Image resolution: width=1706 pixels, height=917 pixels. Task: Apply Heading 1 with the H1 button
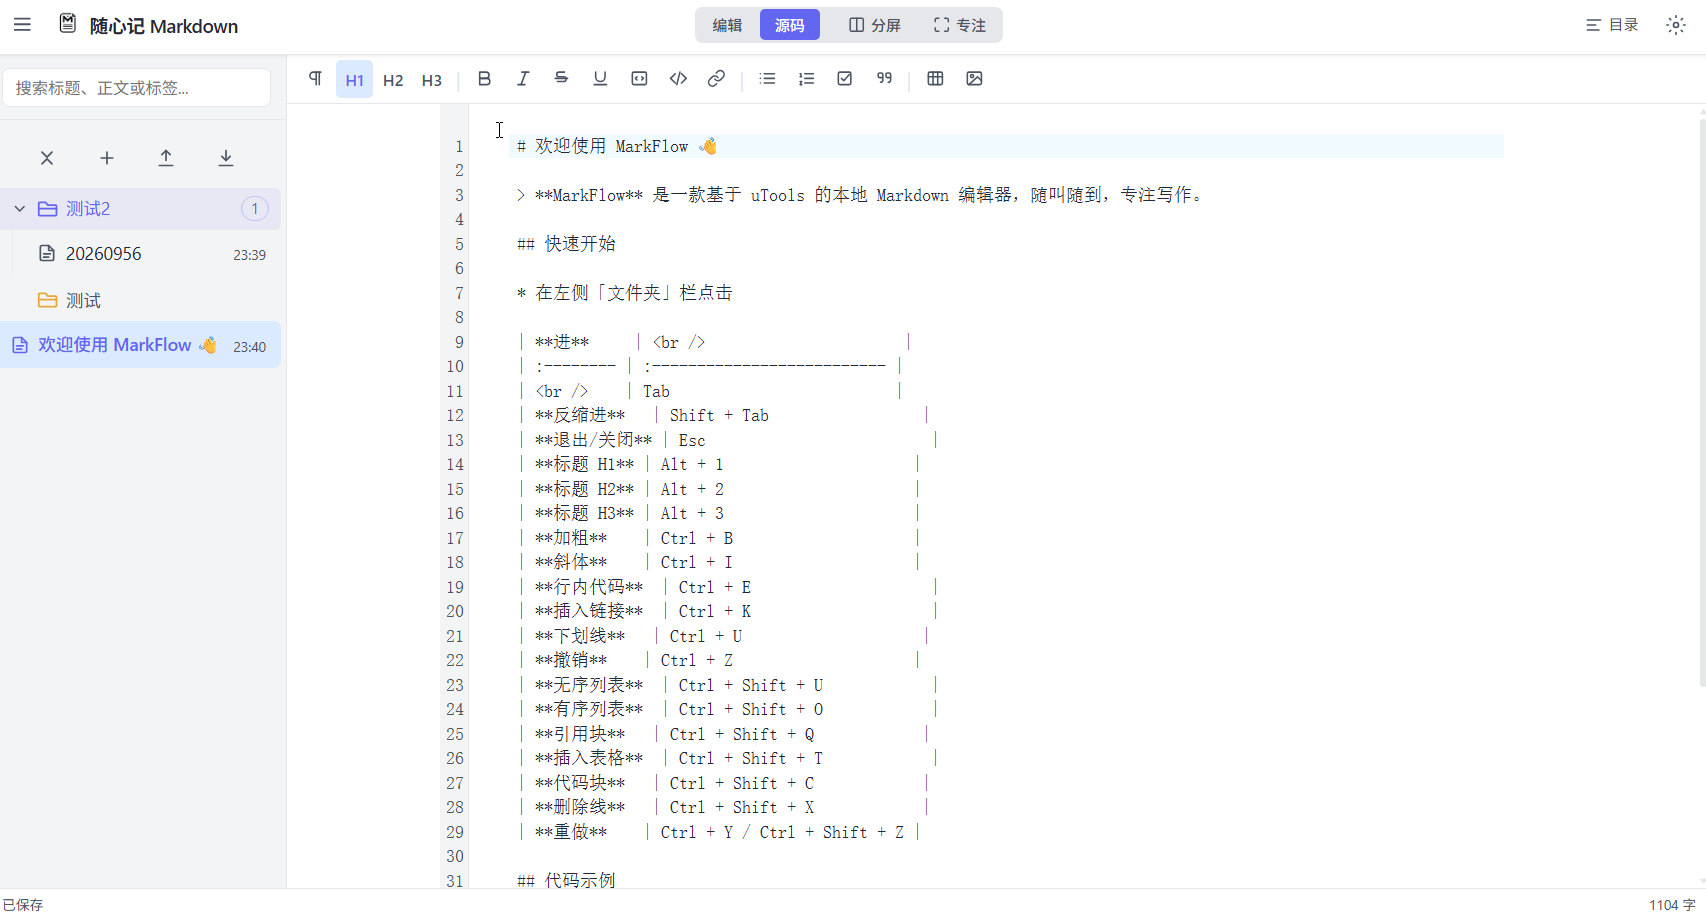click(355, 79)
